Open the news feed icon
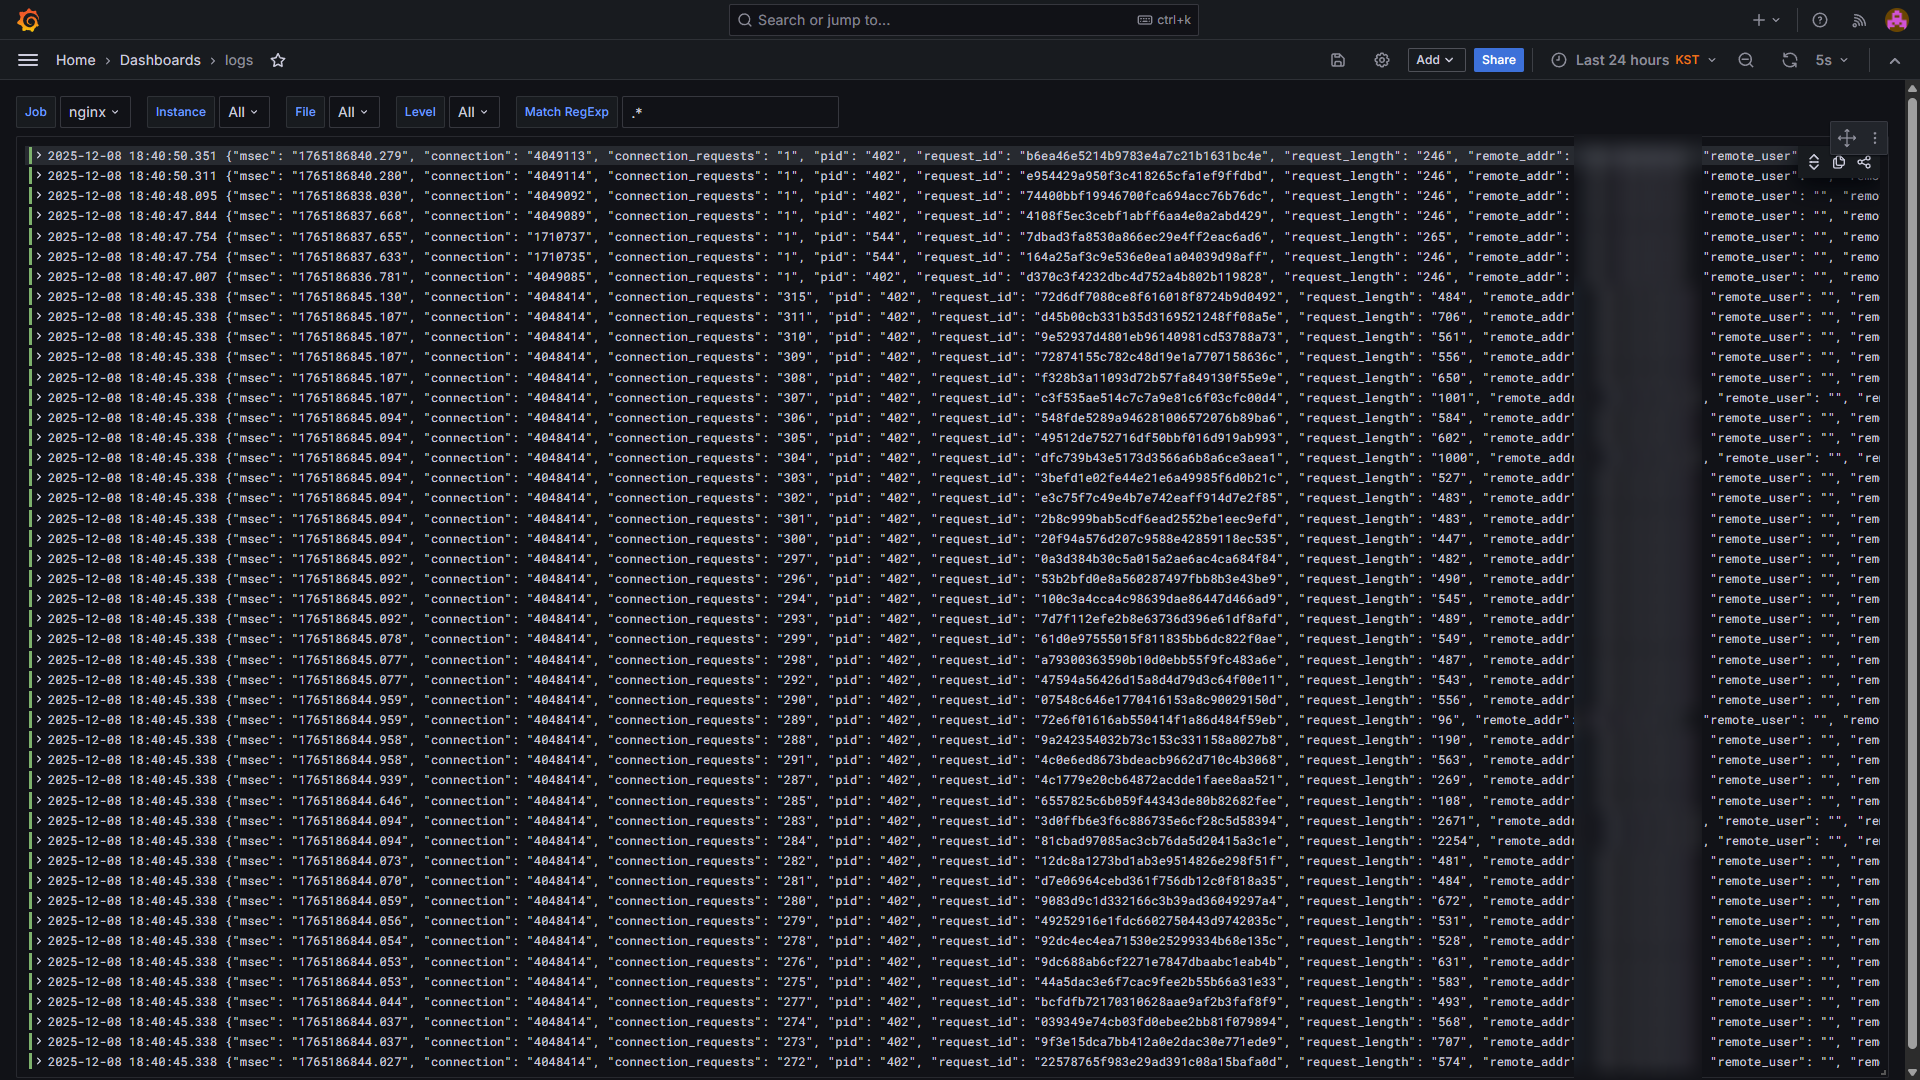 pyautogui.click(x=1859, y=20)
